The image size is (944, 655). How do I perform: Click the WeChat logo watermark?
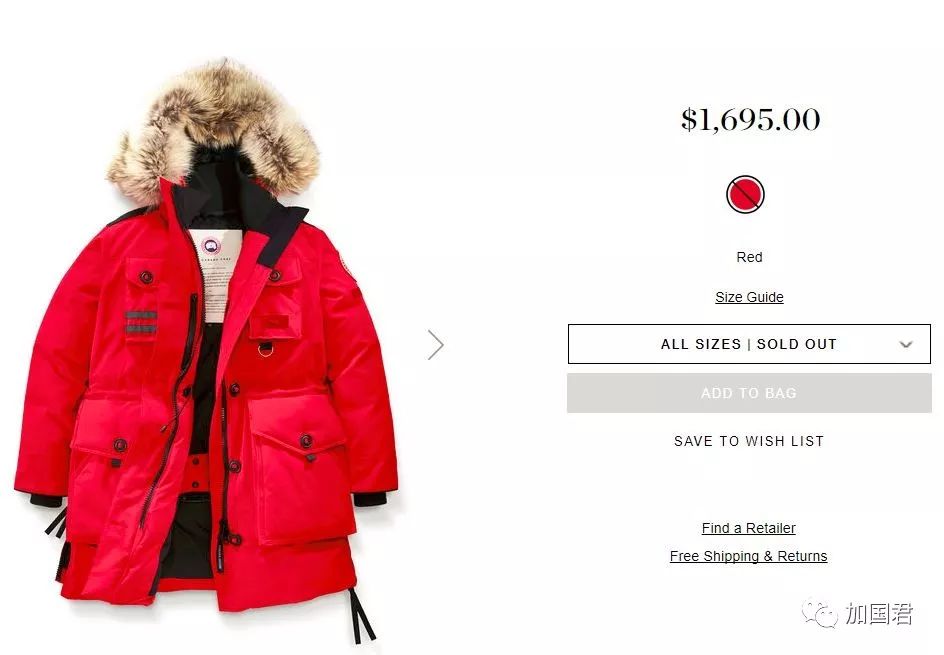[820, 613]
